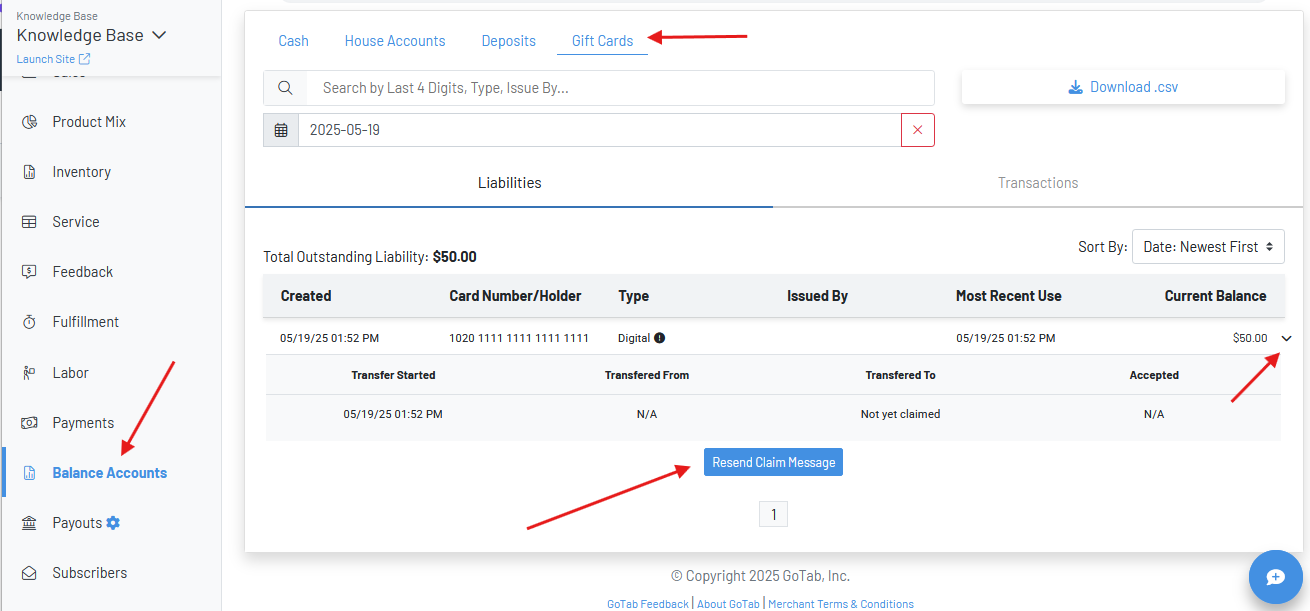Click the Product Mix pie chart icon

pyautogui.click(x=29, y=122)
